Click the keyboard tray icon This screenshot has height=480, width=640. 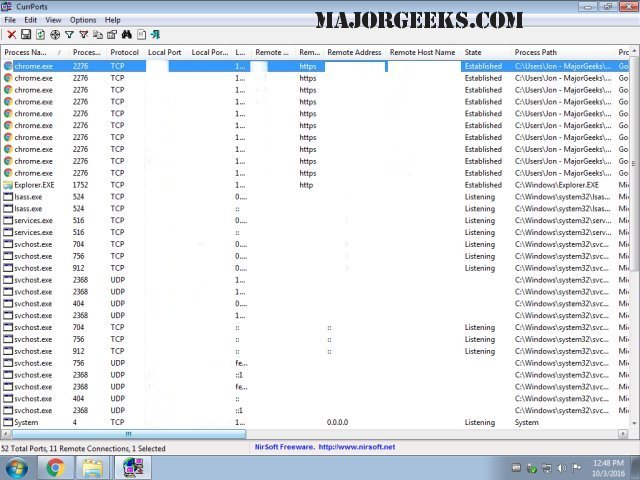[516, 468]
